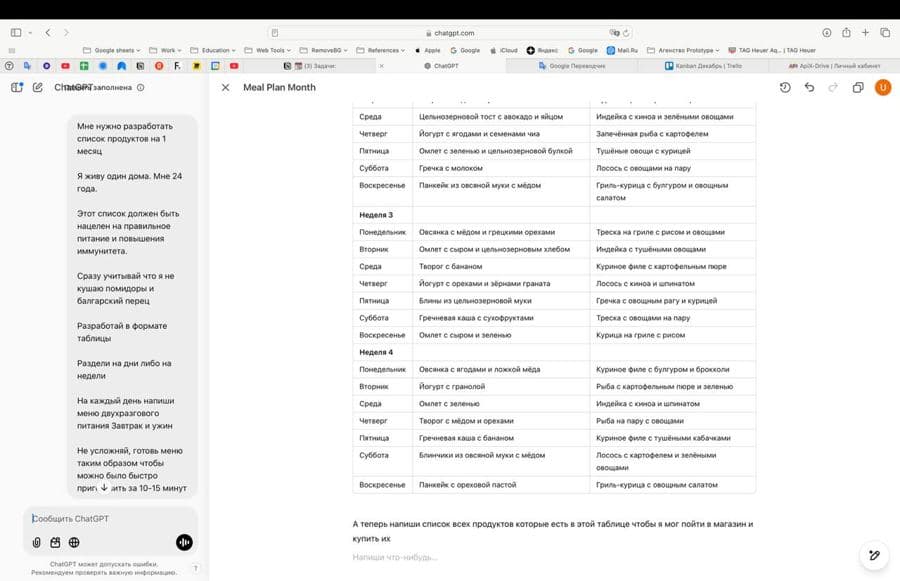900x581 pixels.
Task: Focus the Сообщить ChatGPT message field
Action: [111, 518]
